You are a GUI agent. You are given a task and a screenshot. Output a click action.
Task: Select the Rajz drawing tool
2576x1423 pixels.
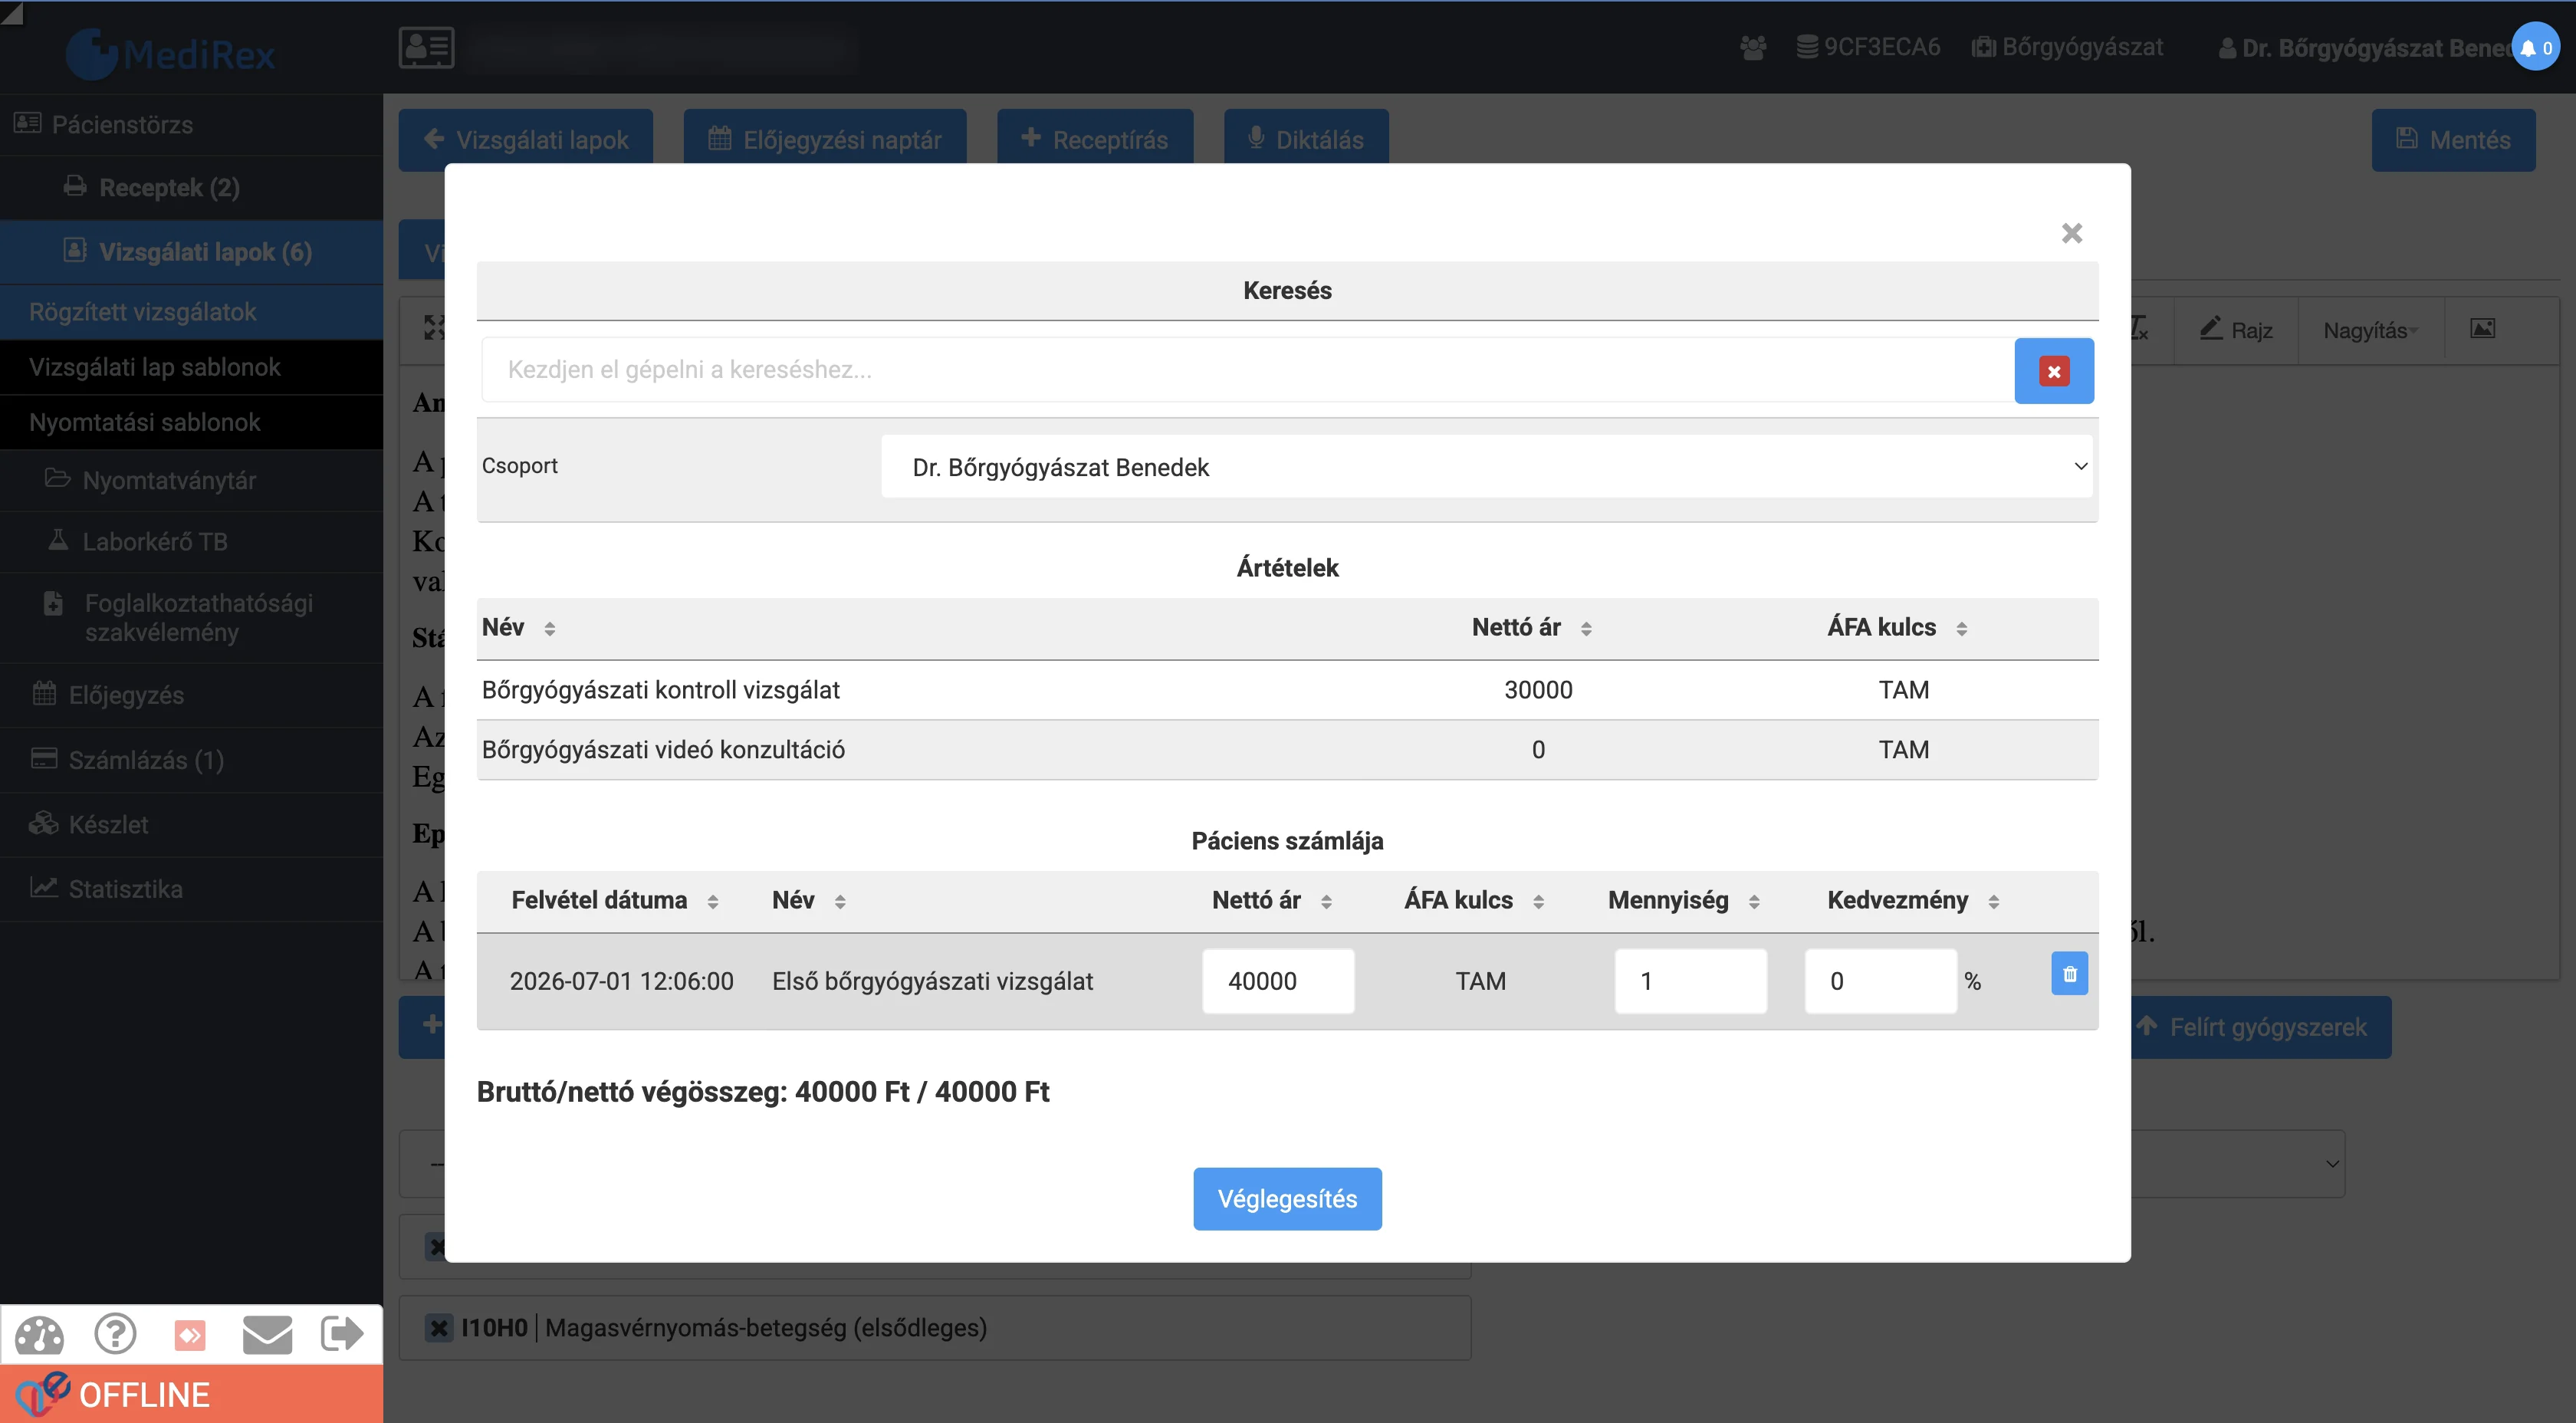coord(2236,329)
